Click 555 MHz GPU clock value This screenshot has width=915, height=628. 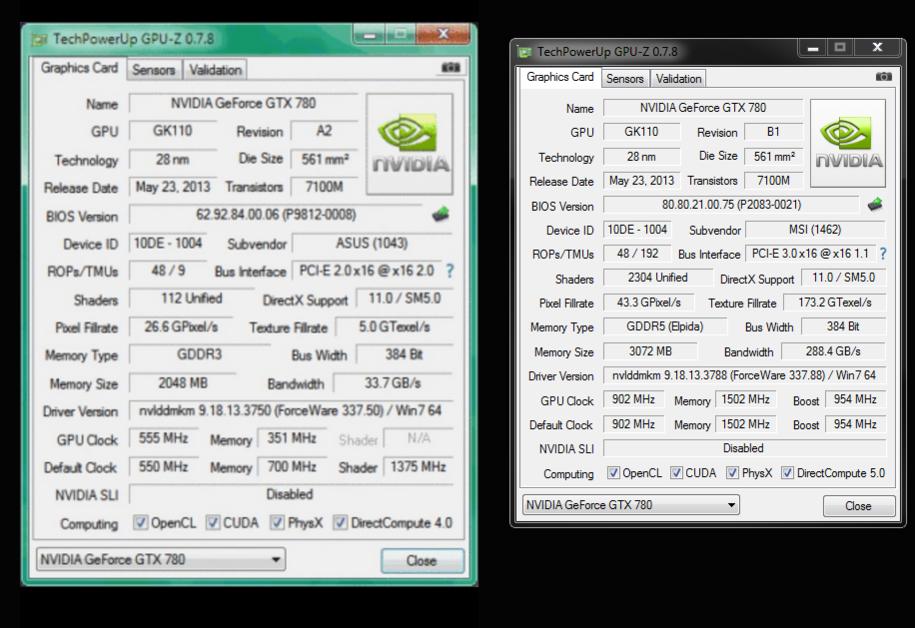[163, 438]
